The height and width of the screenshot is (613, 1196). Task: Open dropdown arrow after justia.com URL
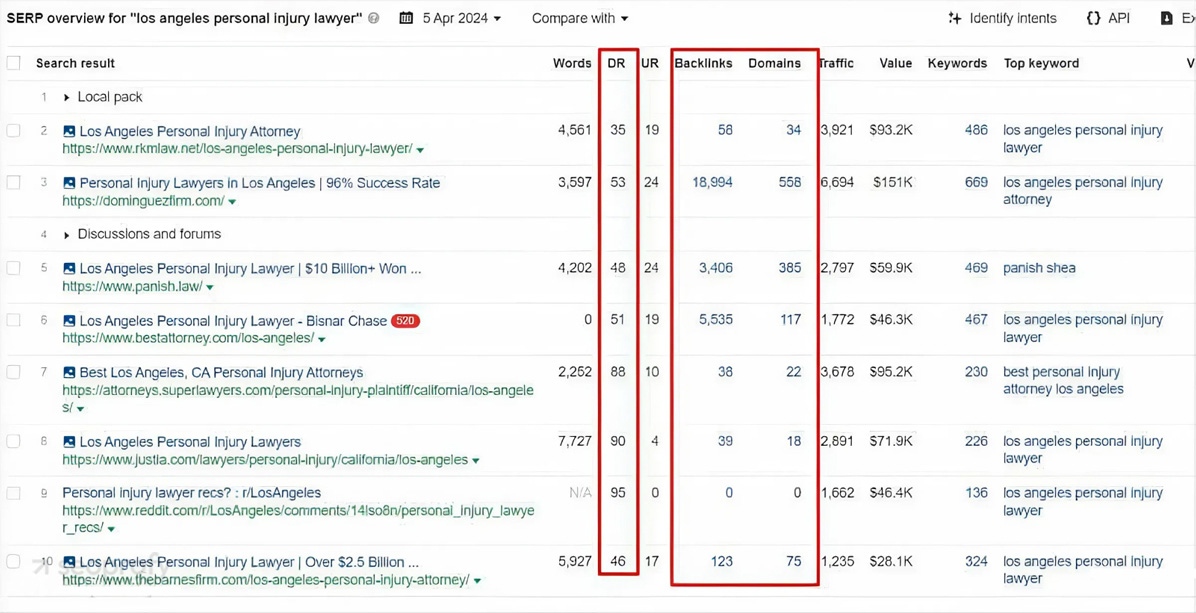(476, 461)
